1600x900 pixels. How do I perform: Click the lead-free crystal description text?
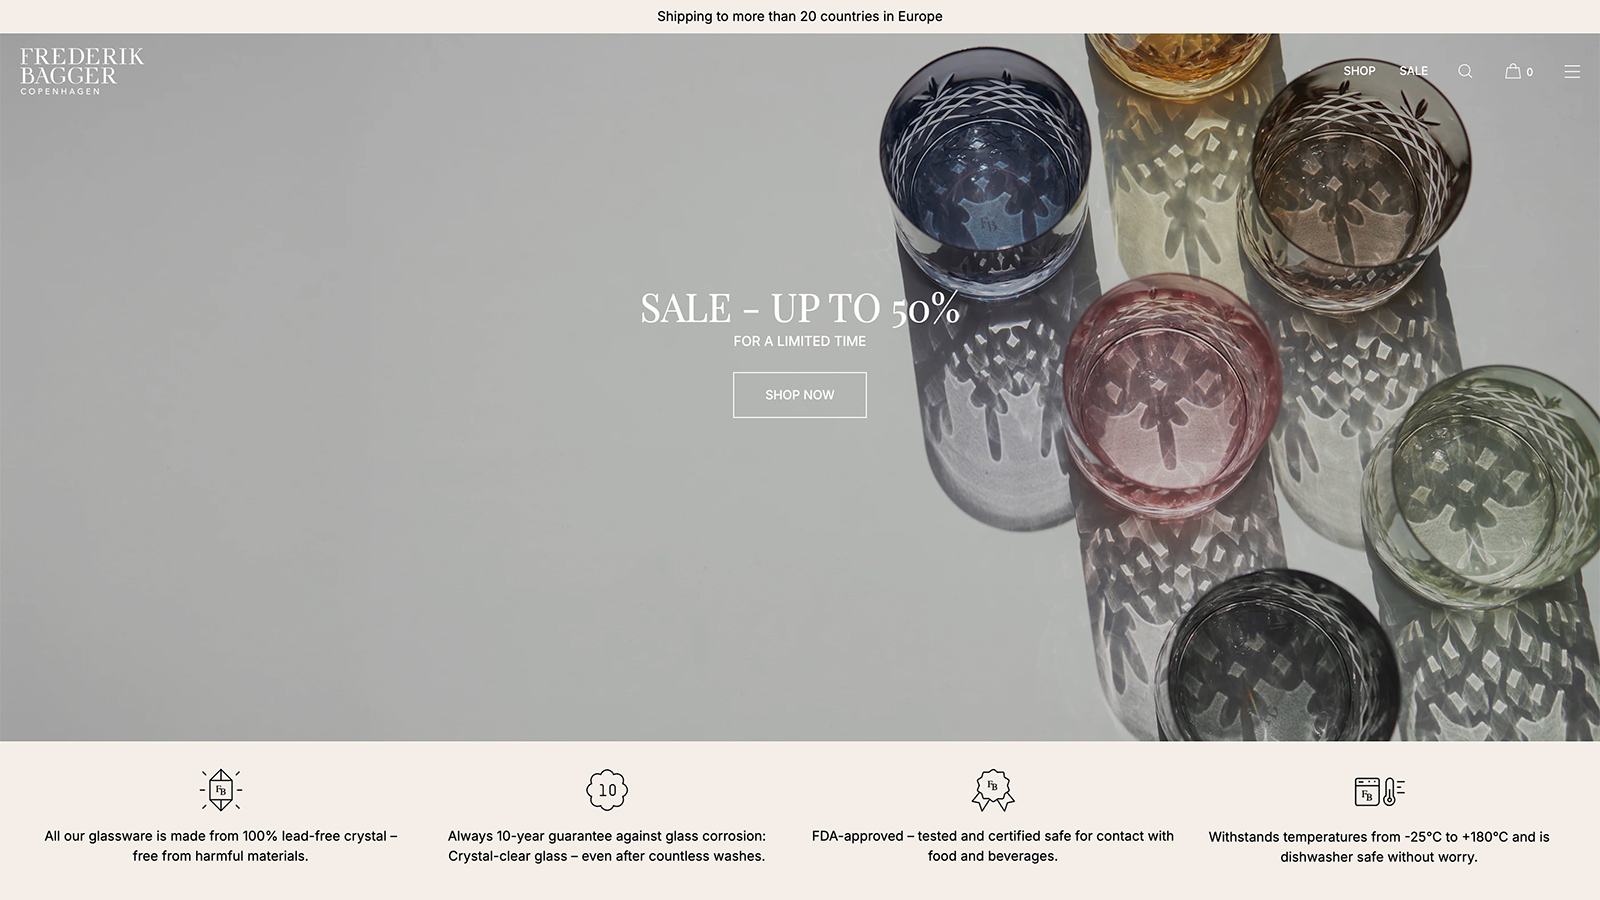[221, 846]
